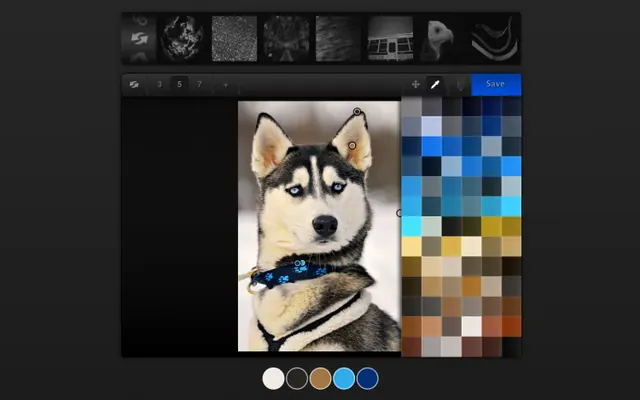
Task: Set palette size to 7 colors
Action: (199, 85)
